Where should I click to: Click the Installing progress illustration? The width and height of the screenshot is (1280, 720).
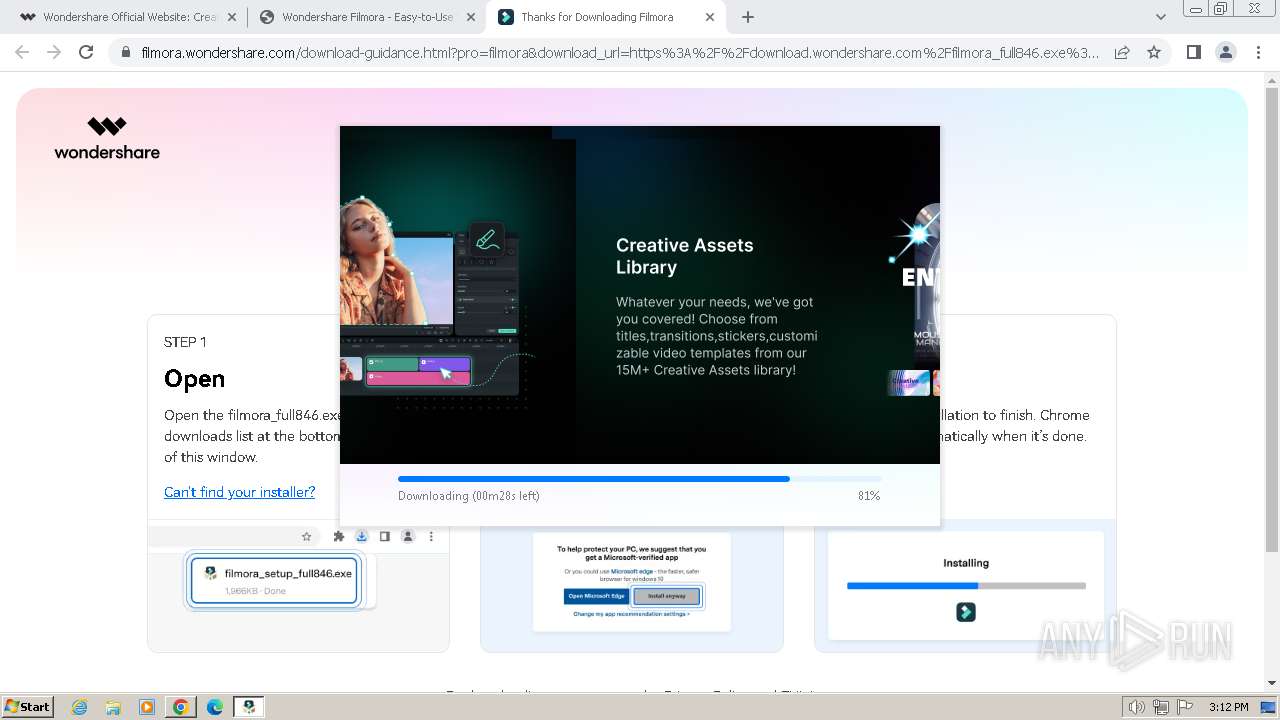[x=966, y=586]
